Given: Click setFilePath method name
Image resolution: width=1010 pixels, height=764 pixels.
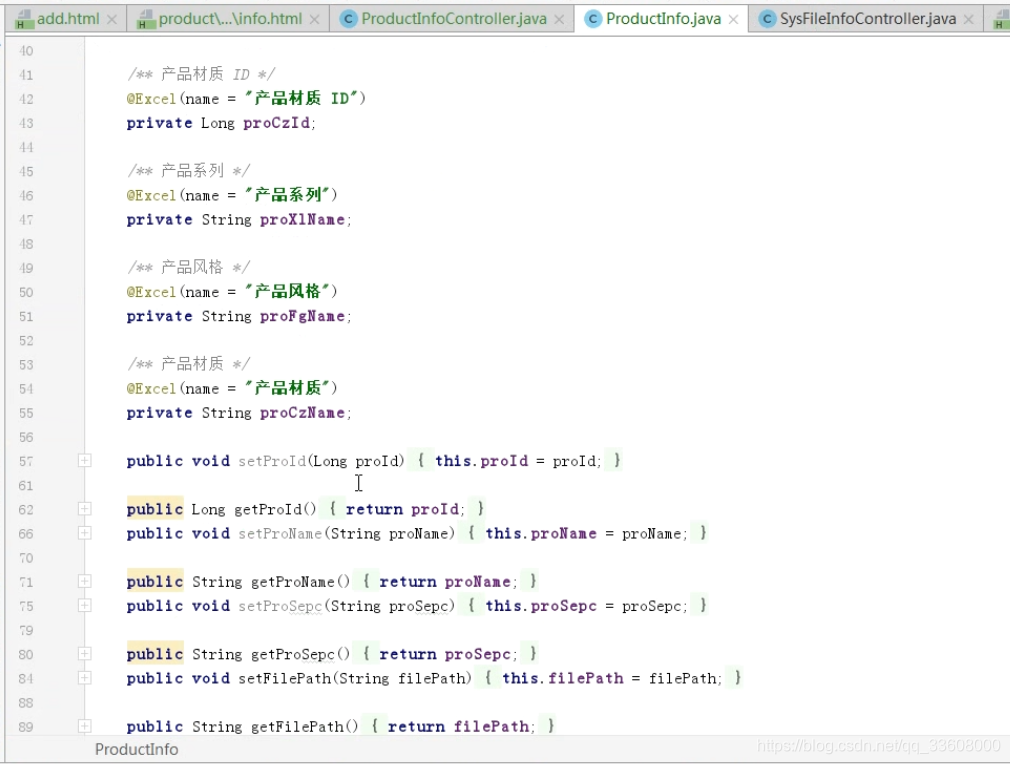Looking at the screenshot, I should (285, 678).
